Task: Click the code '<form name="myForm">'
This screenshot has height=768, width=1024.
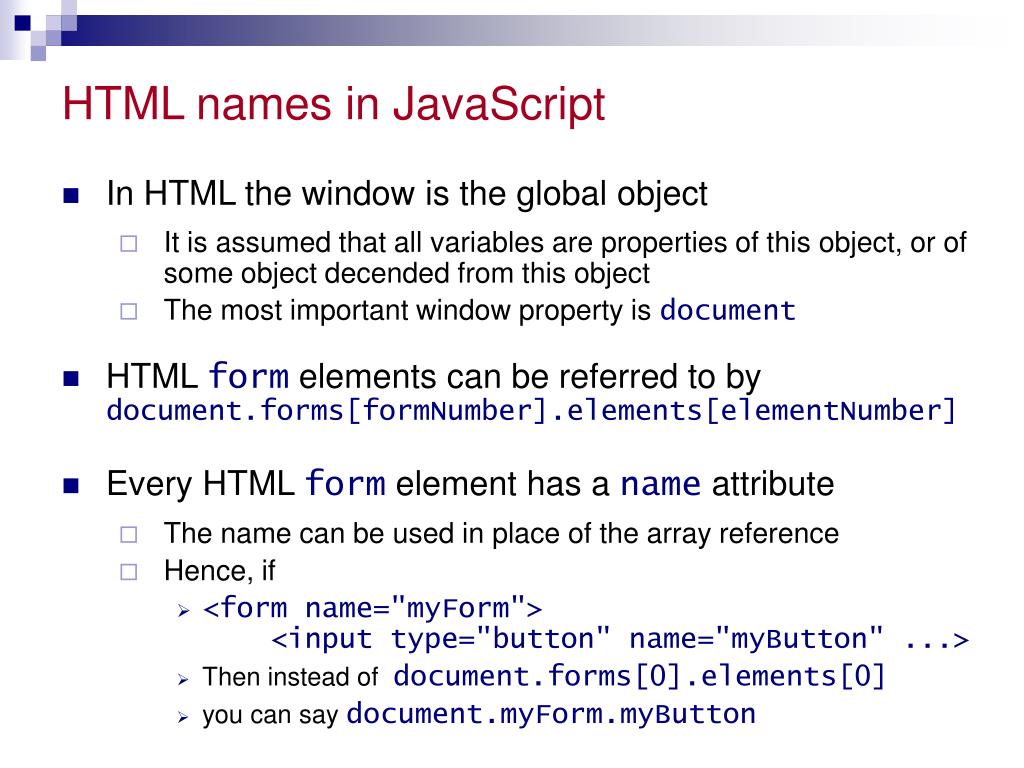Action: pyautogui.click(x=372, y=608)
